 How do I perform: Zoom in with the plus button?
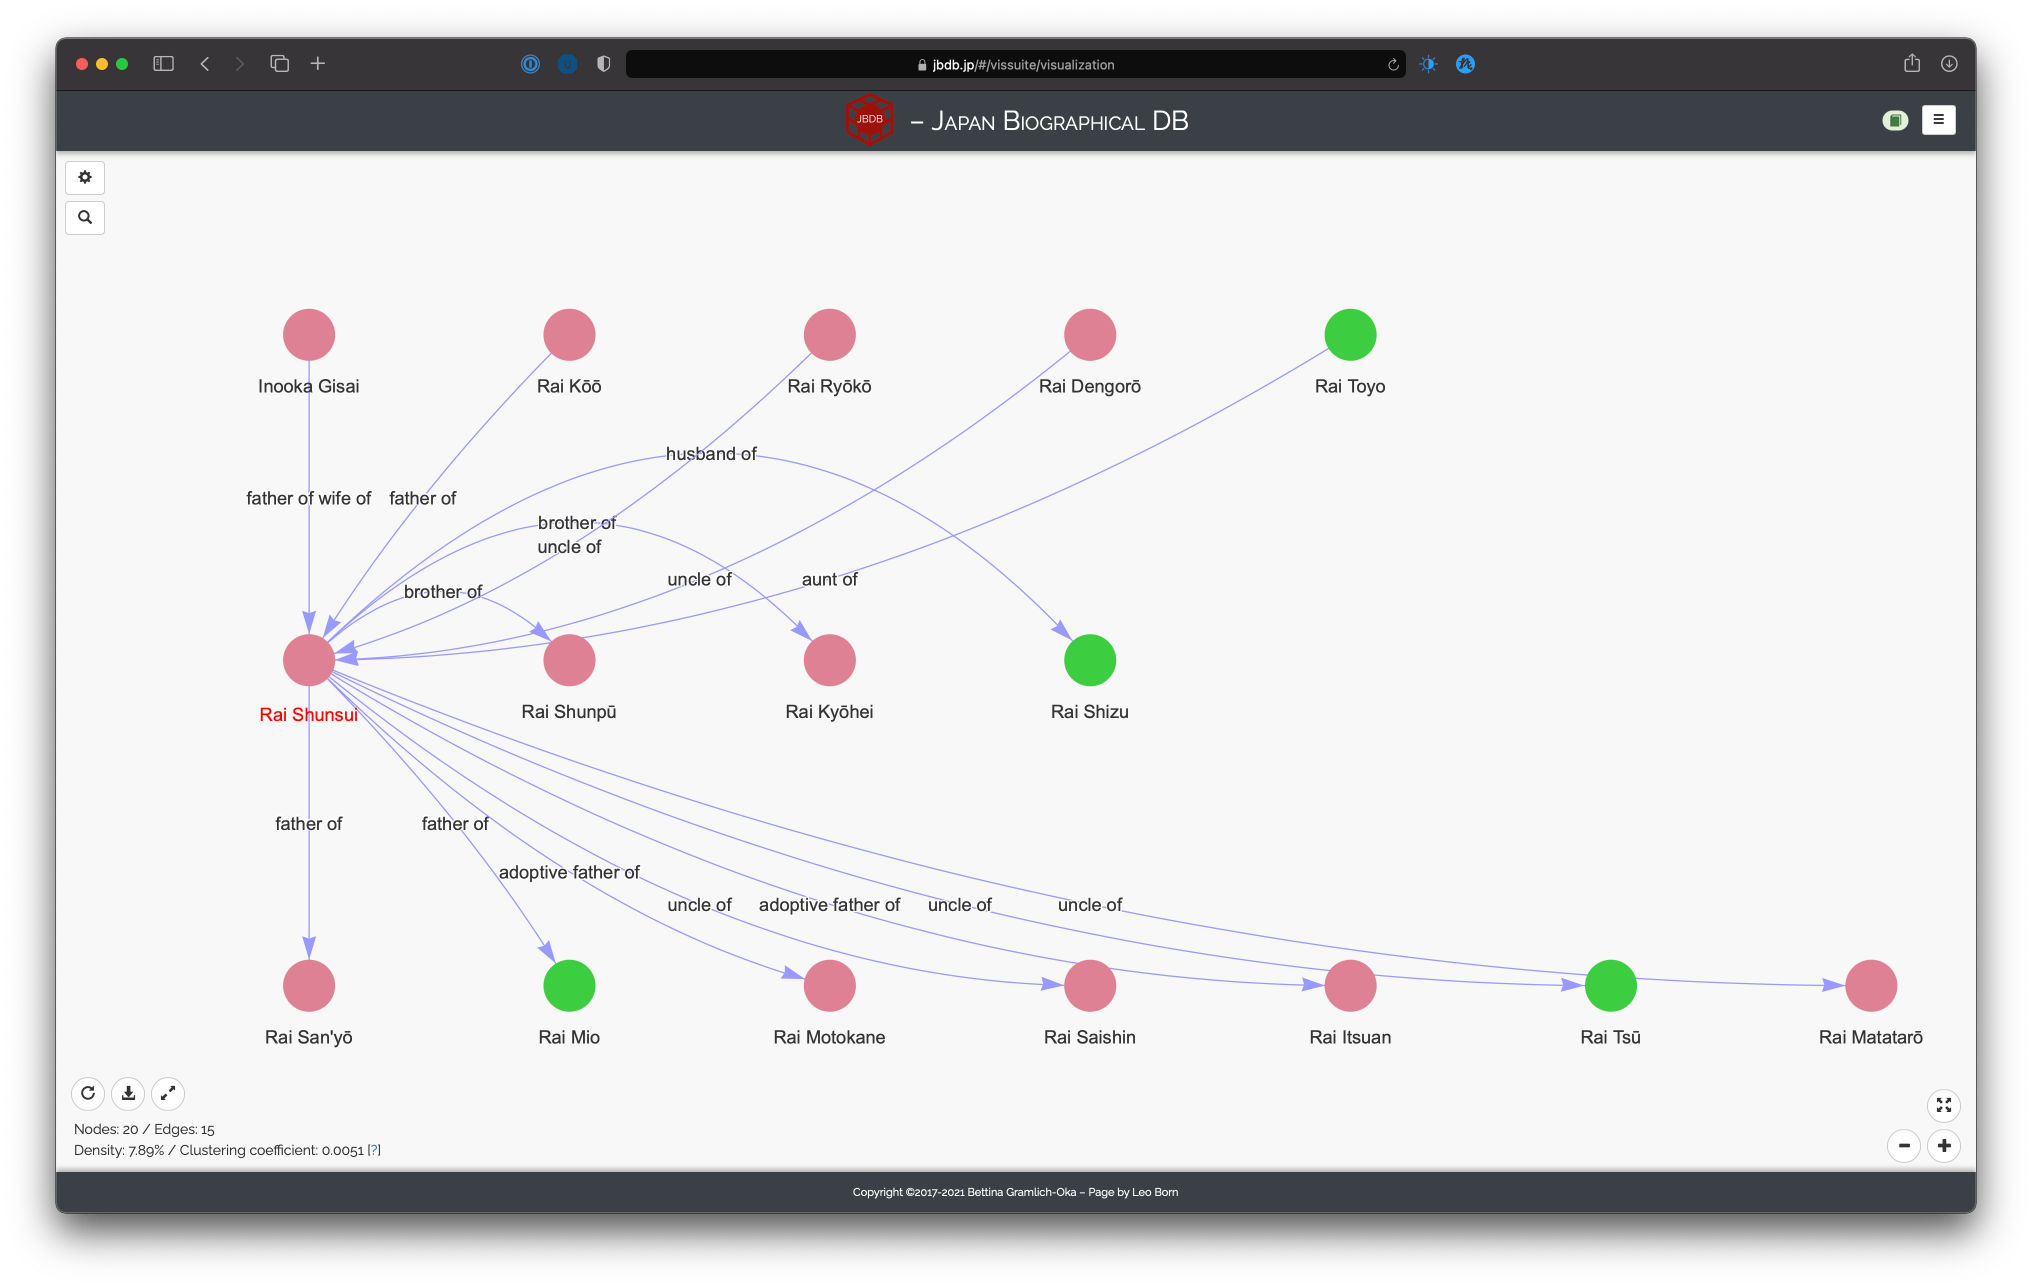click(x=1944, y=1146)
